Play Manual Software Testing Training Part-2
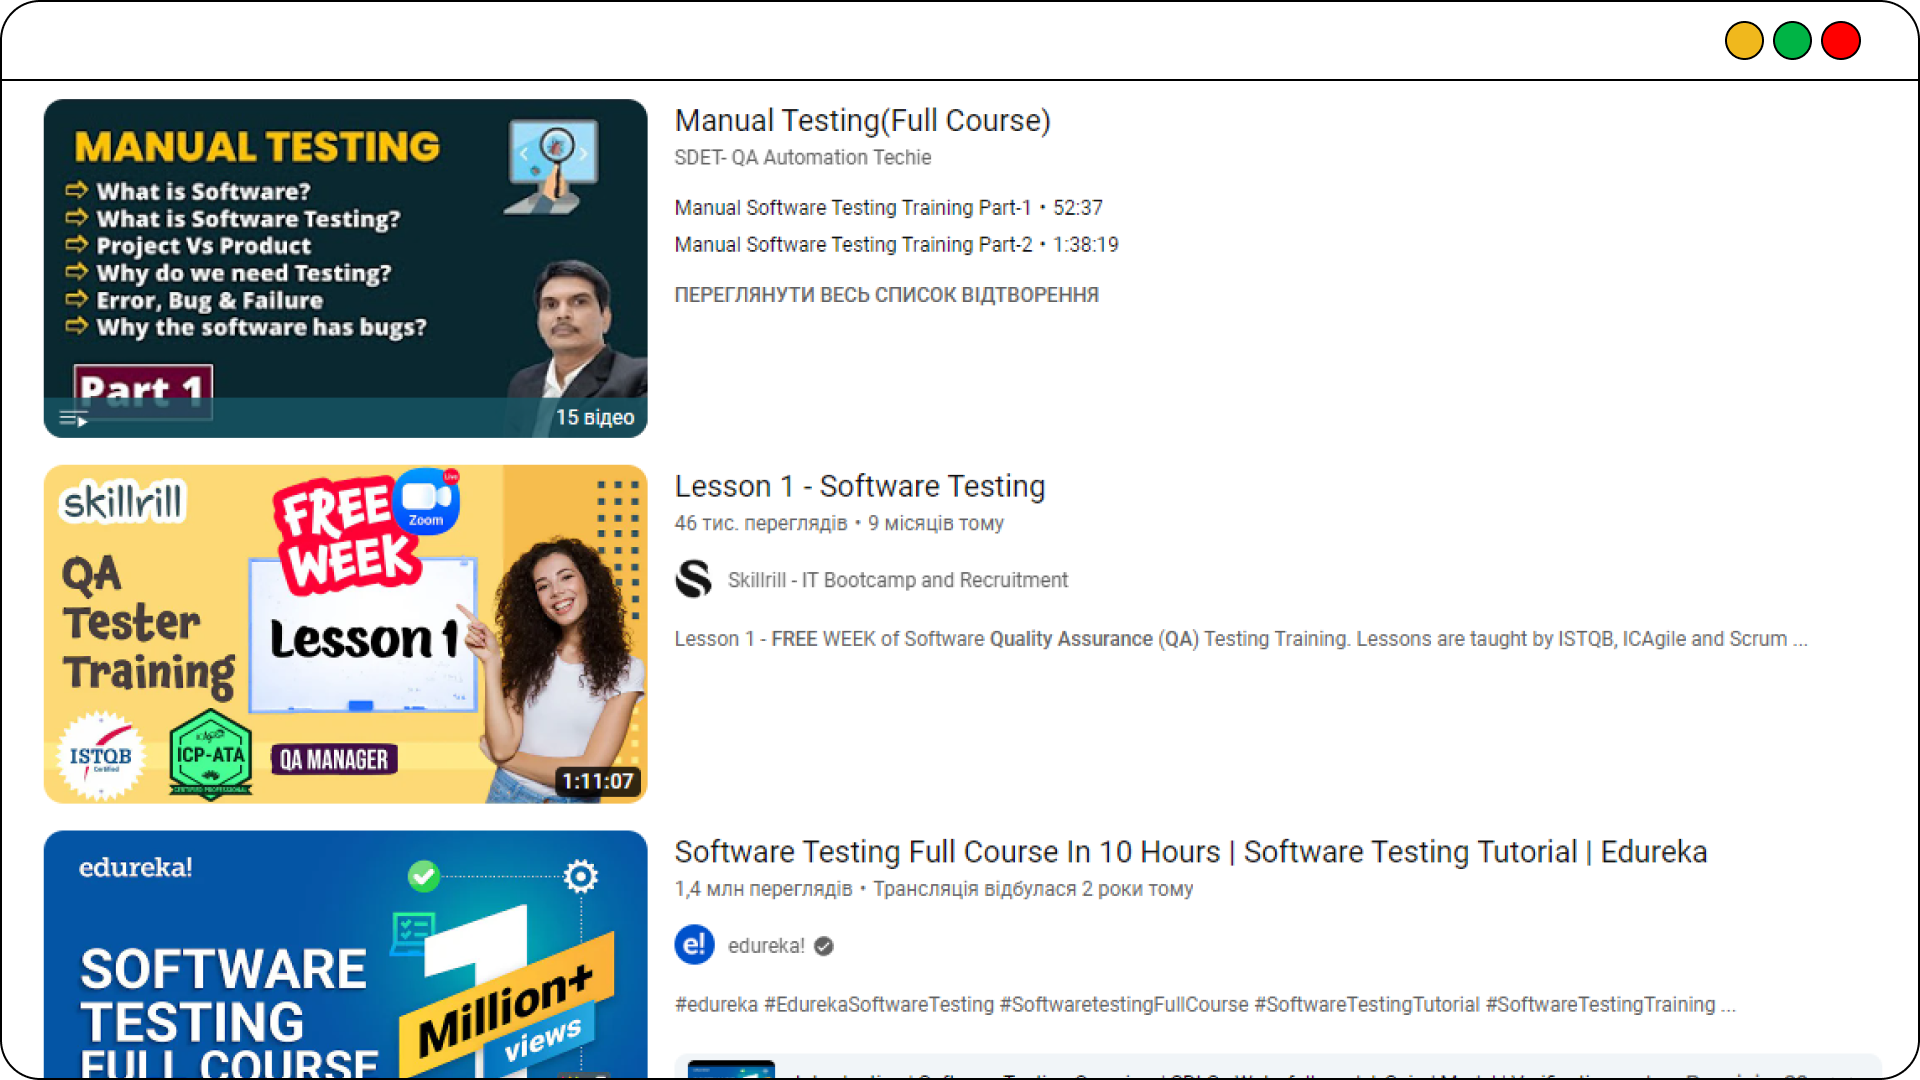Viewport: 1920px width, 1080px height. [x=896, y=245]
